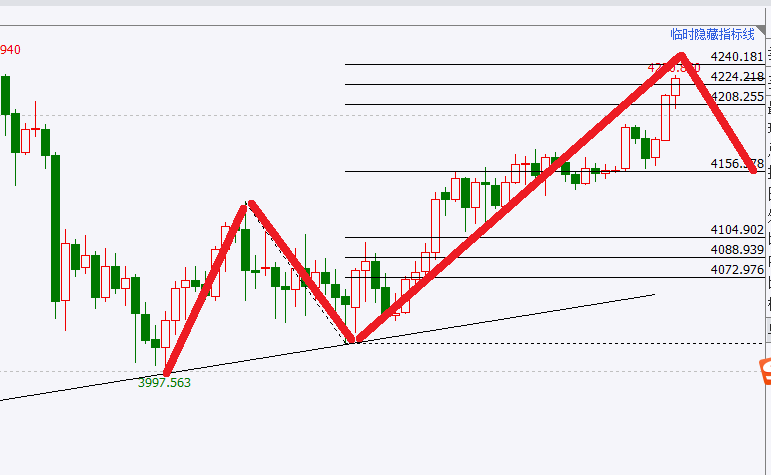The height and width of the screenshot is (475, 771).
Task: Click the tall red candle below the peak label
Action: 665,118
